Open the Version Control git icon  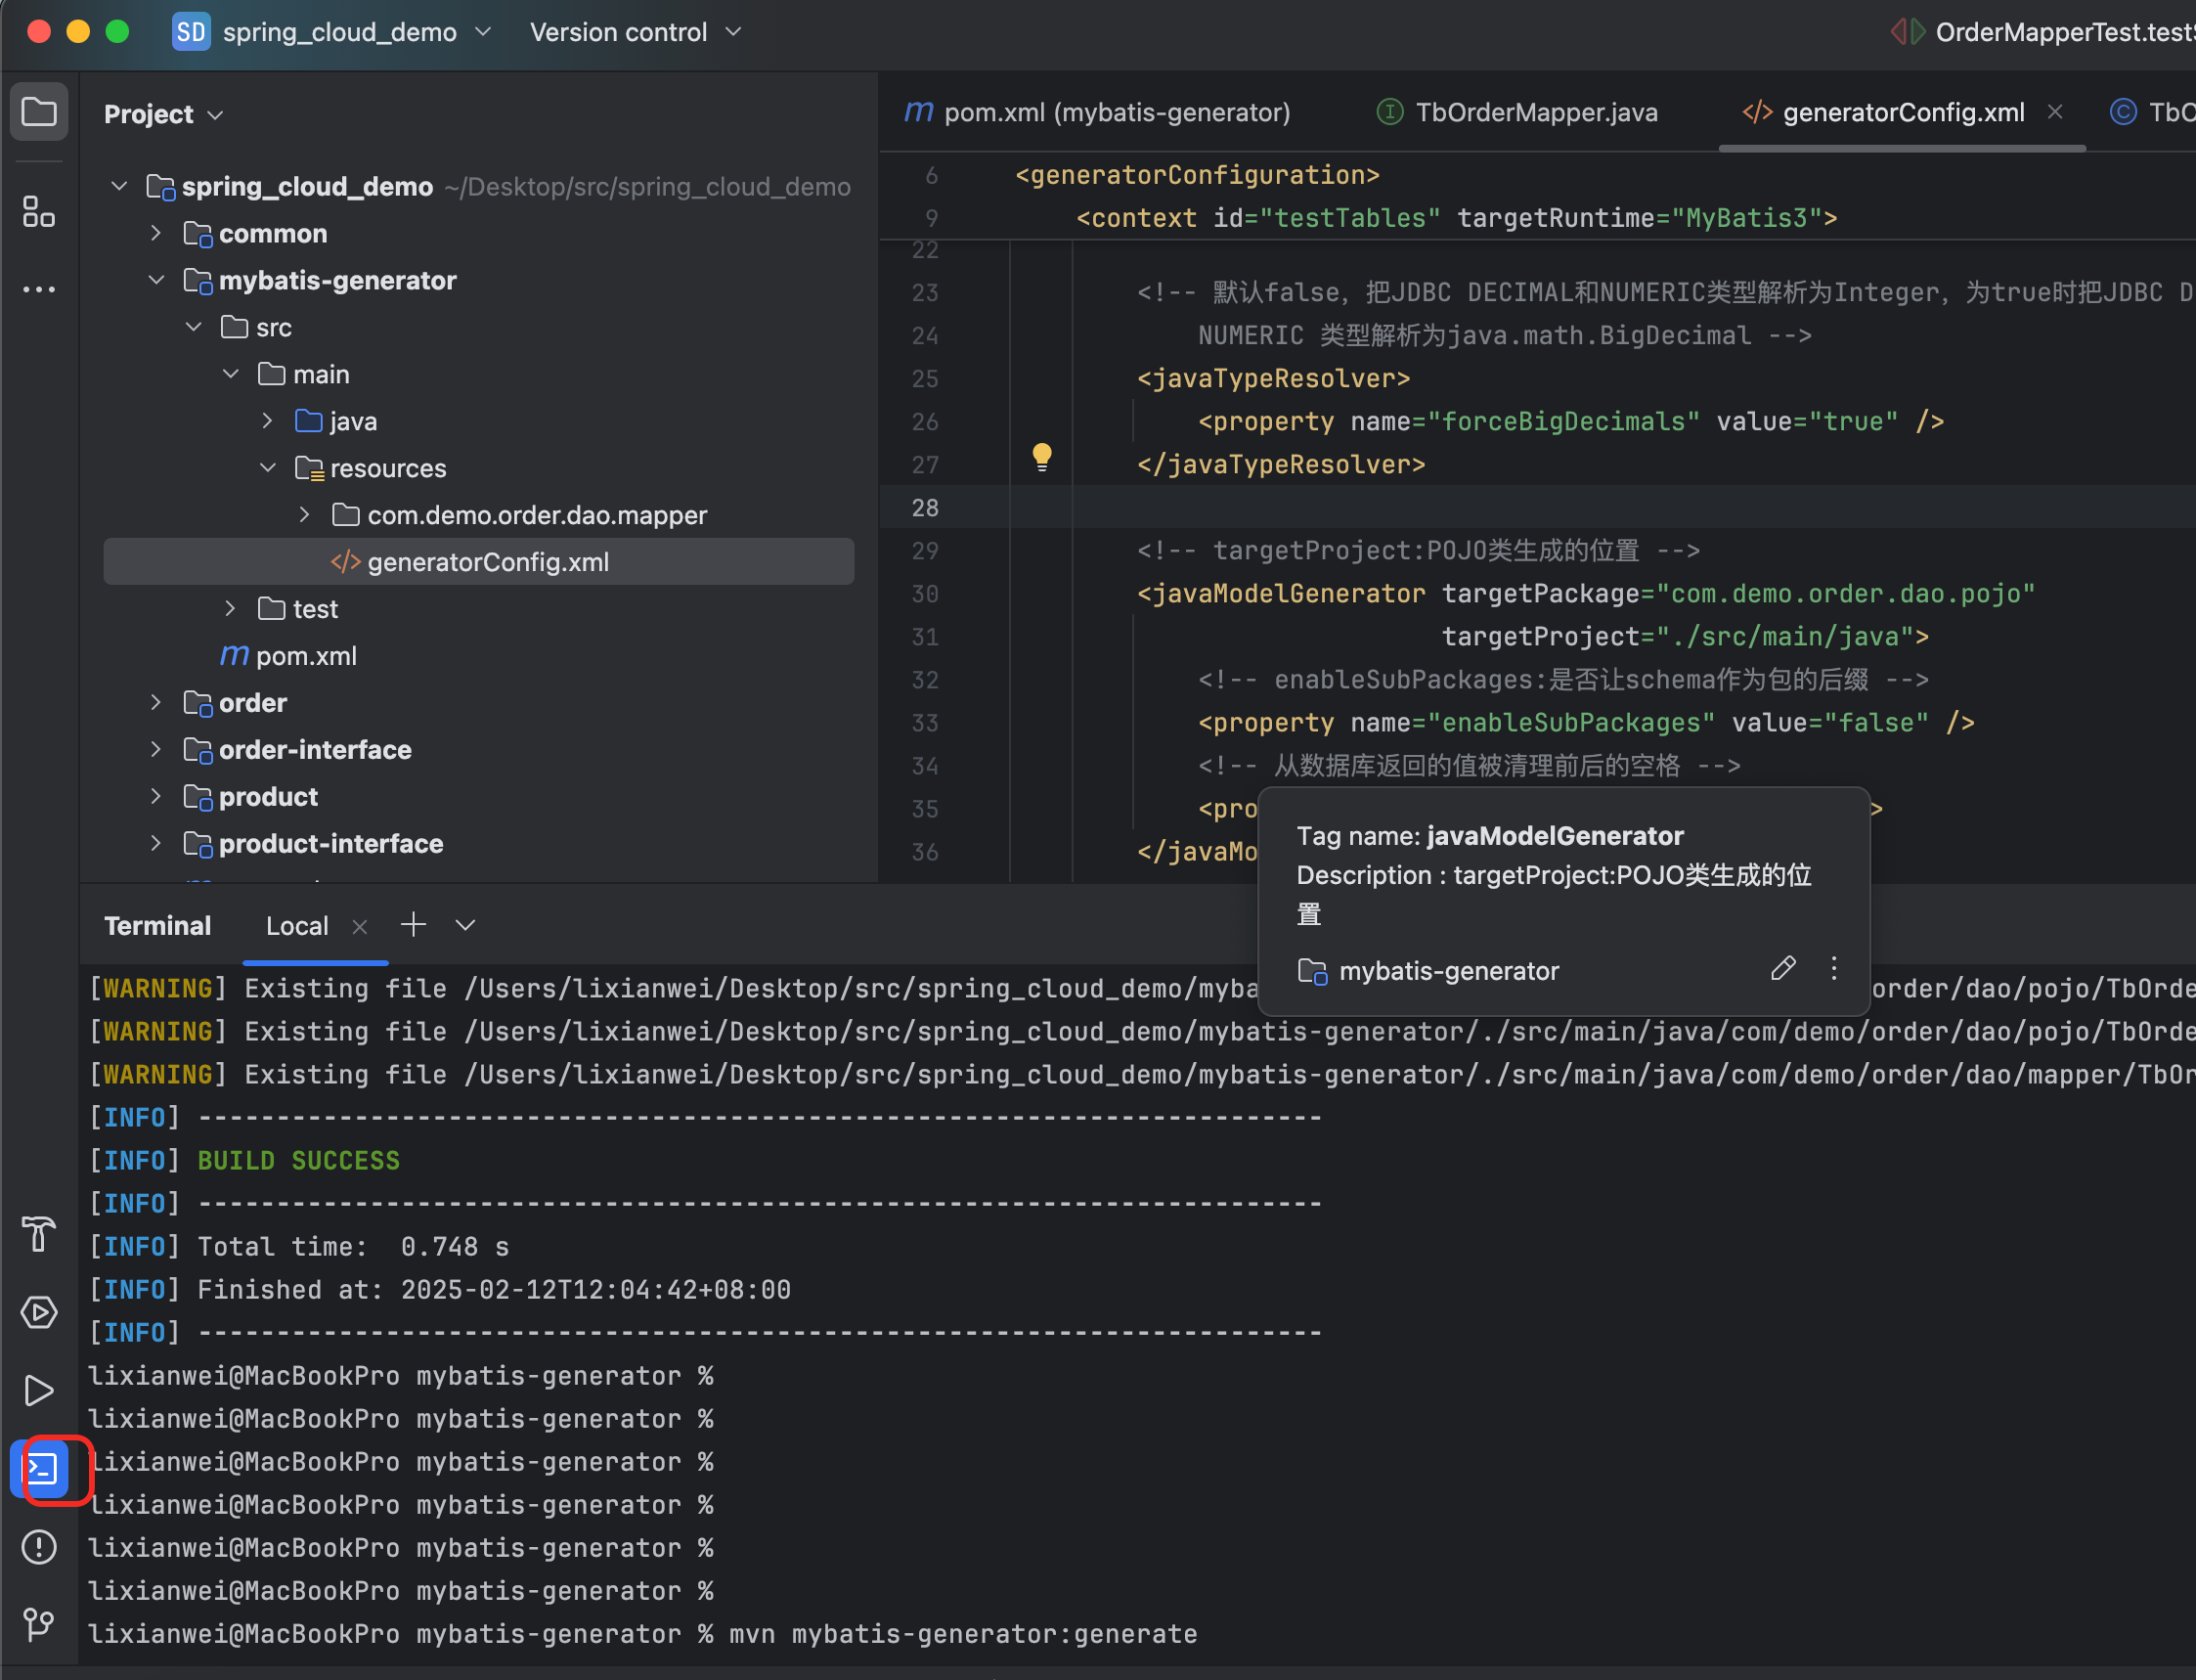pos(39,1624)
